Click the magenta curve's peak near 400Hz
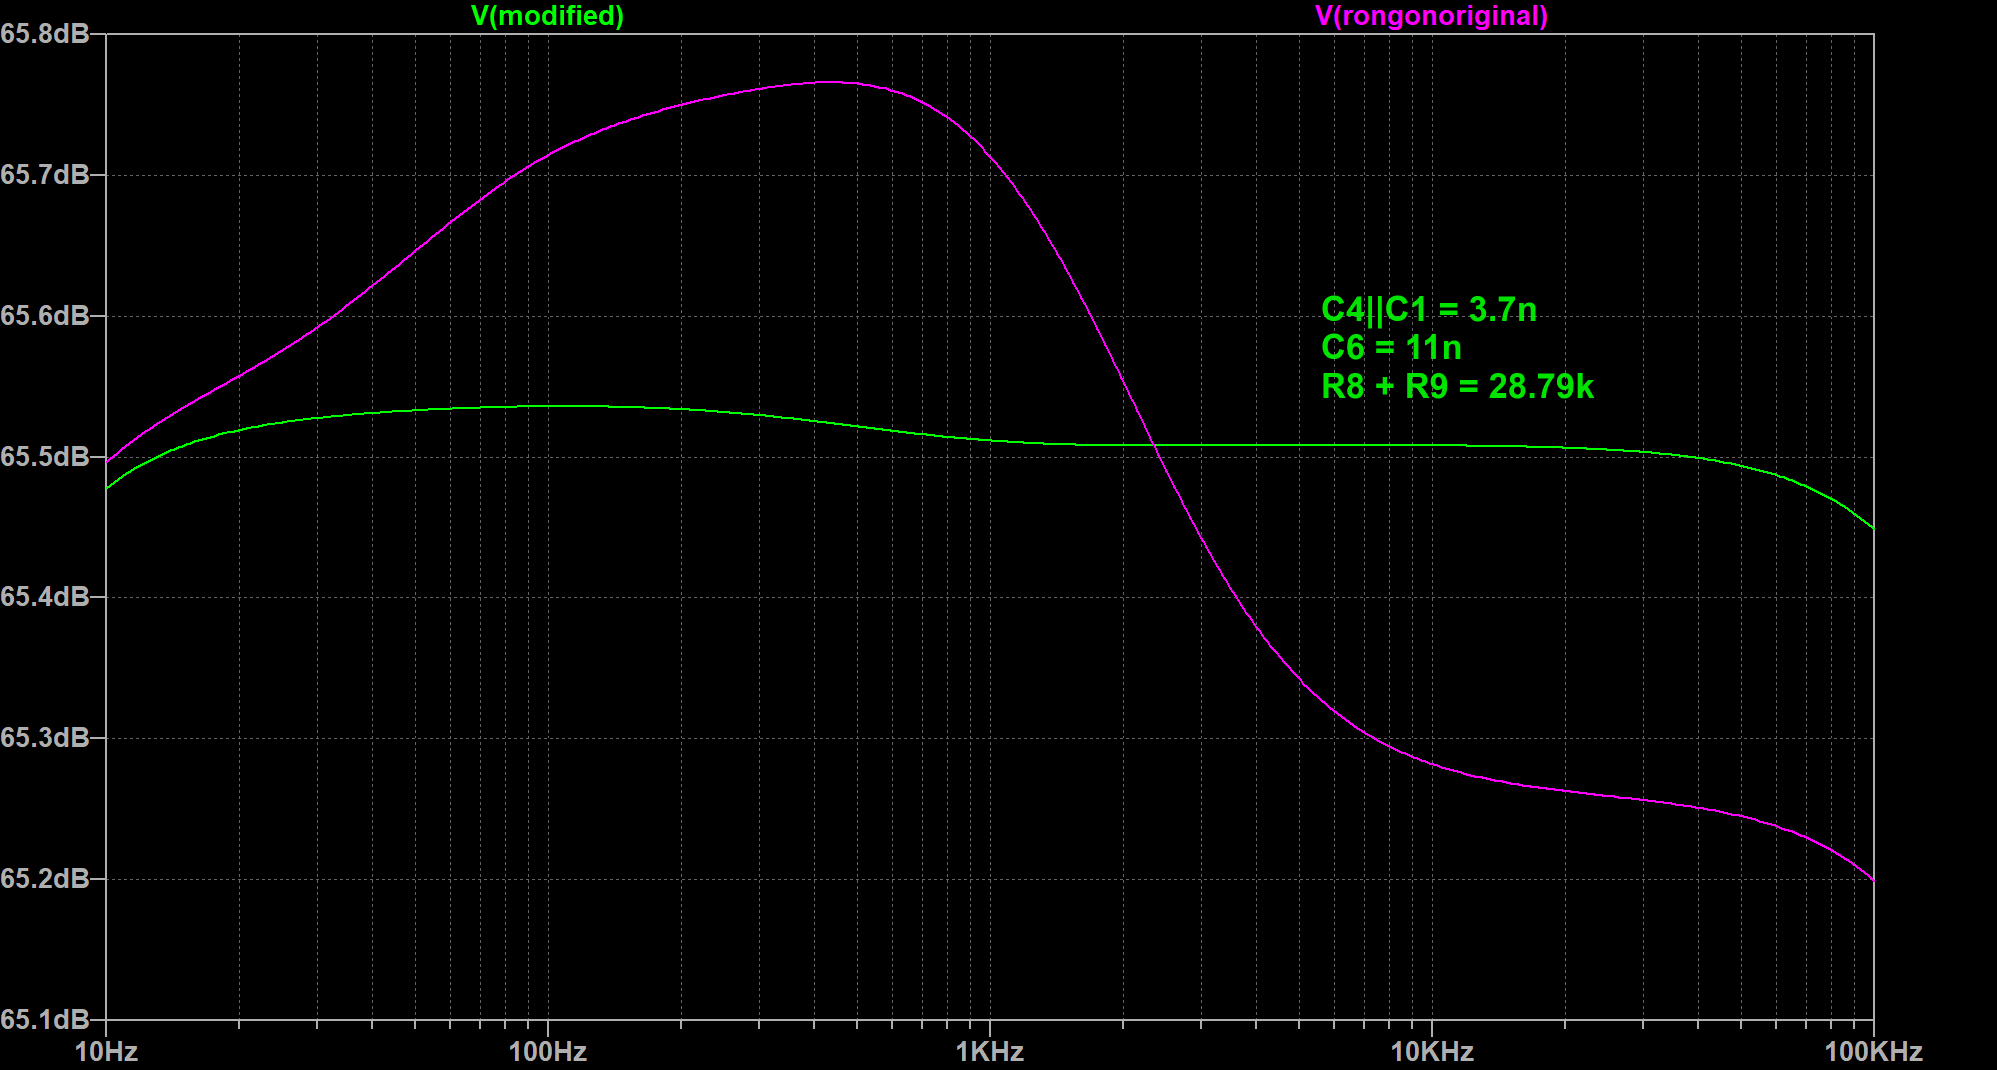The height and width of the screenshot is (1070, 1997). (x=832, y=82)
